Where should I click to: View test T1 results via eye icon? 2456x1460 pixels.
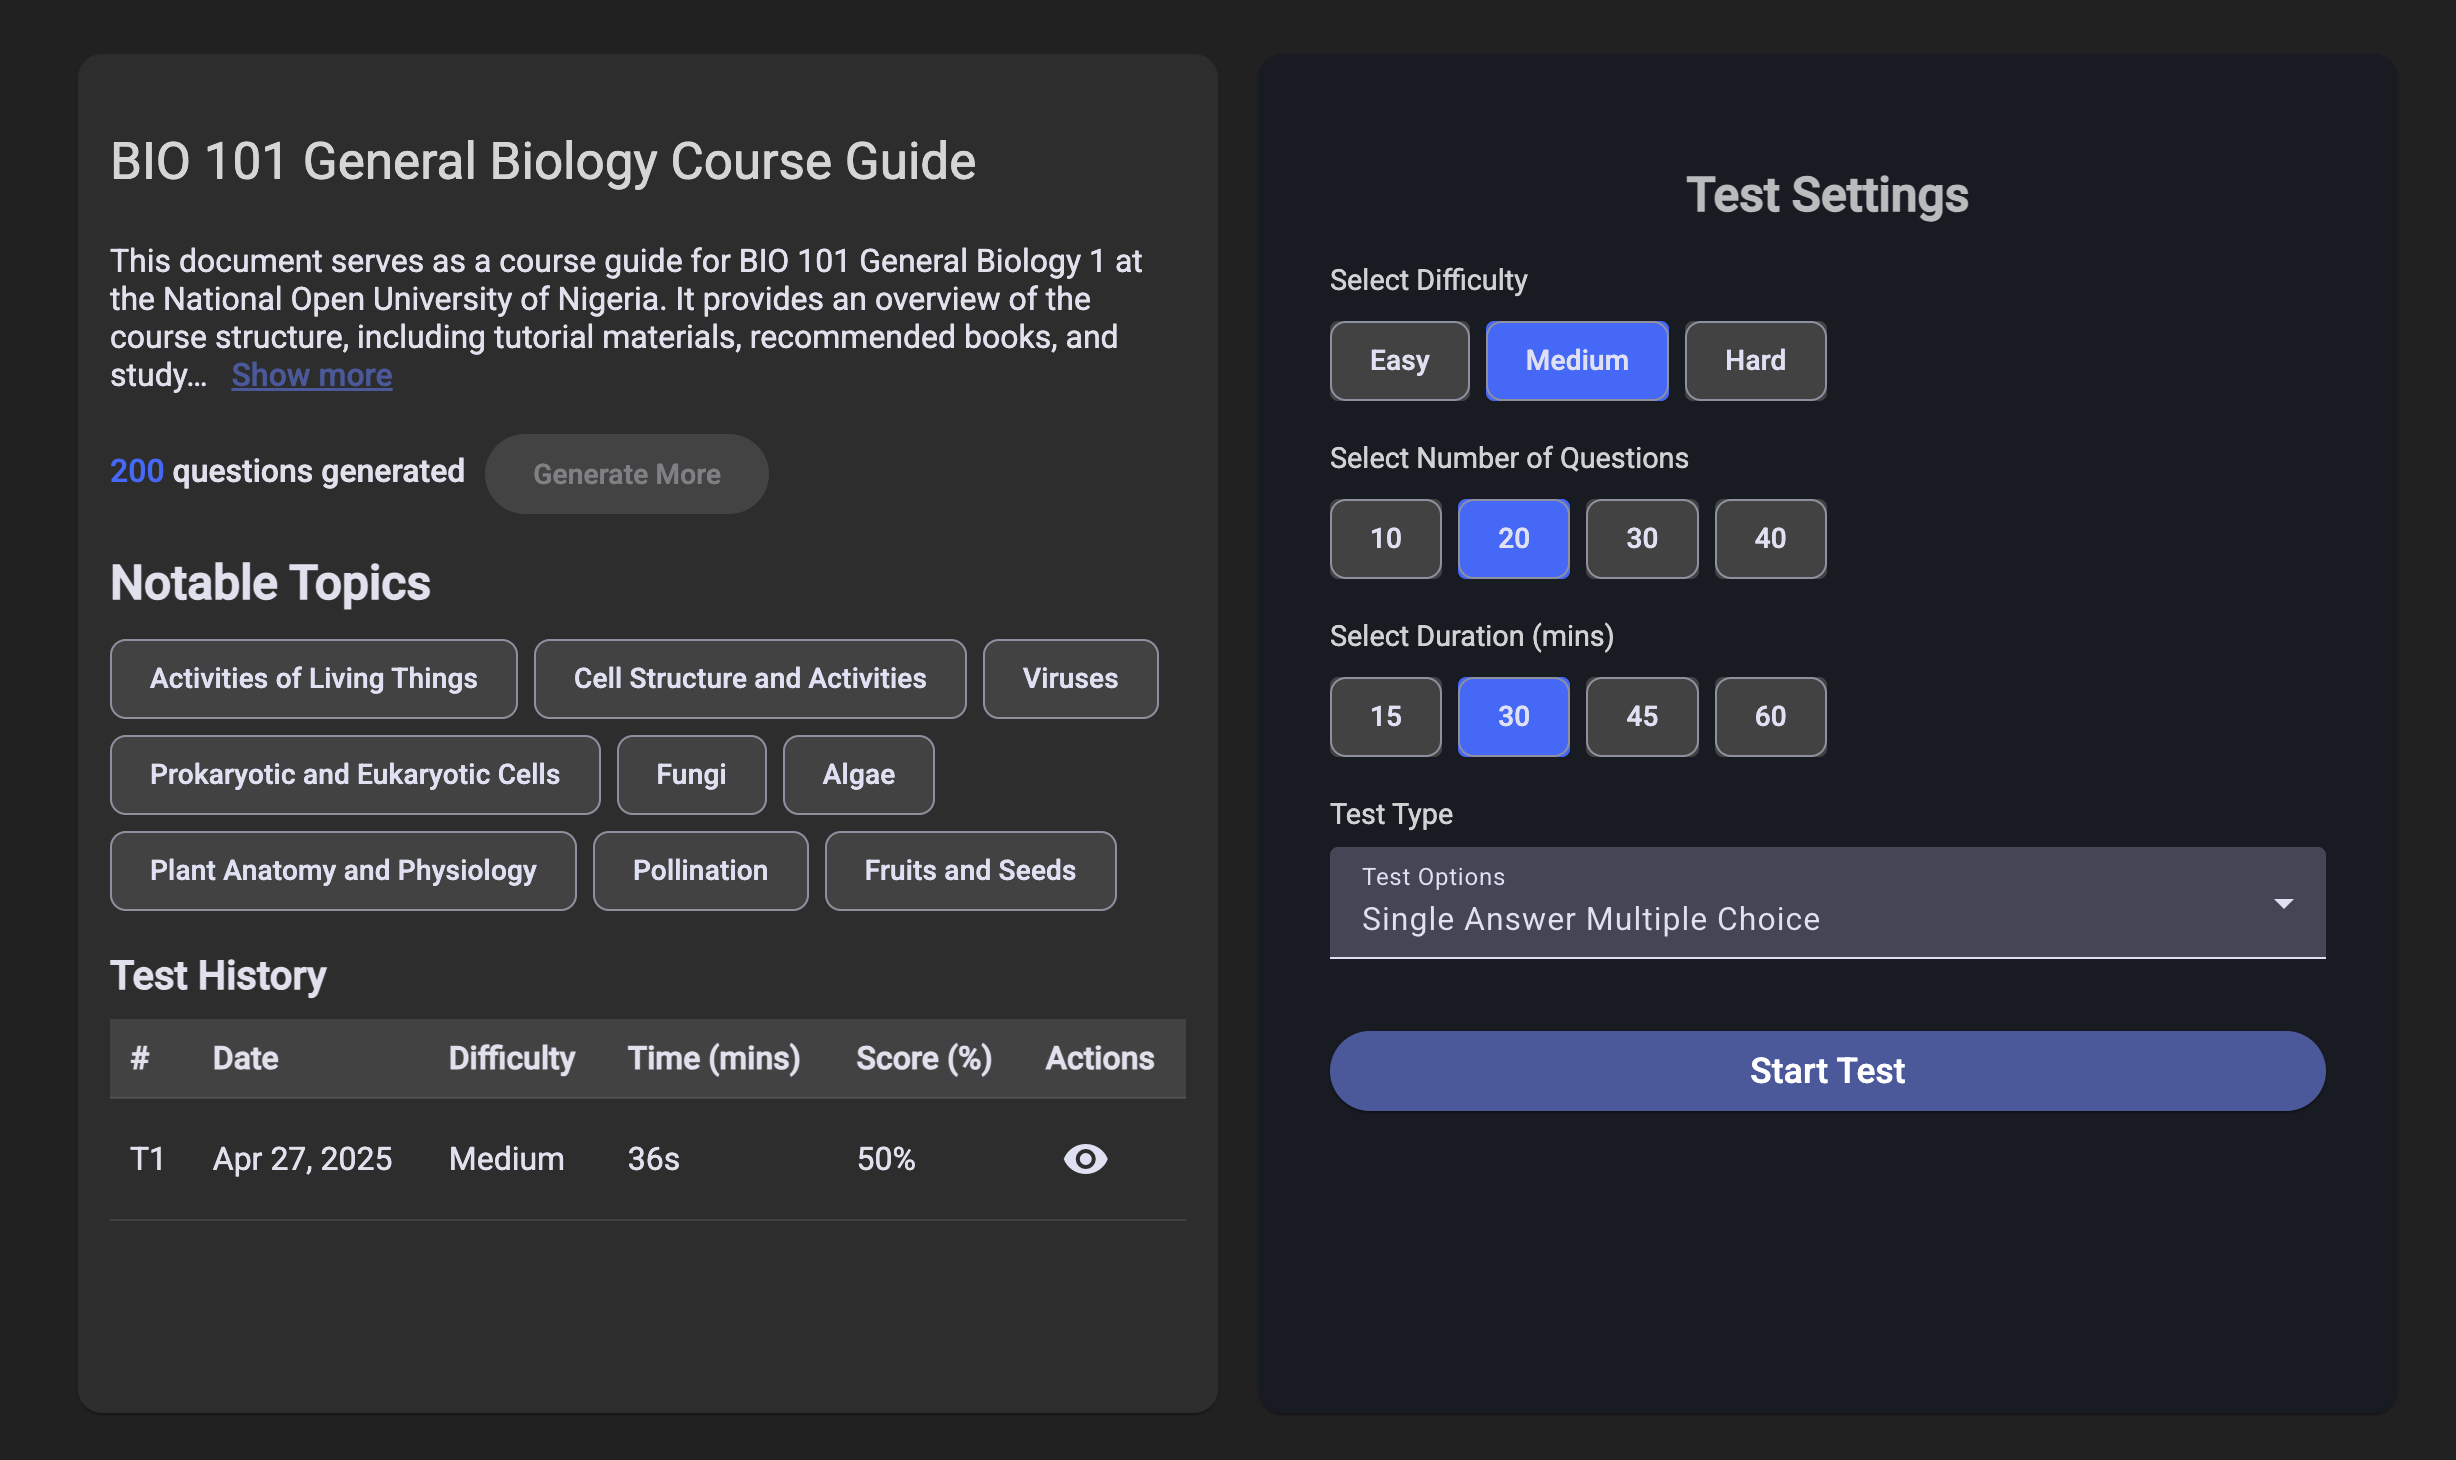pyautogui.click(x=1085, y=1158)
